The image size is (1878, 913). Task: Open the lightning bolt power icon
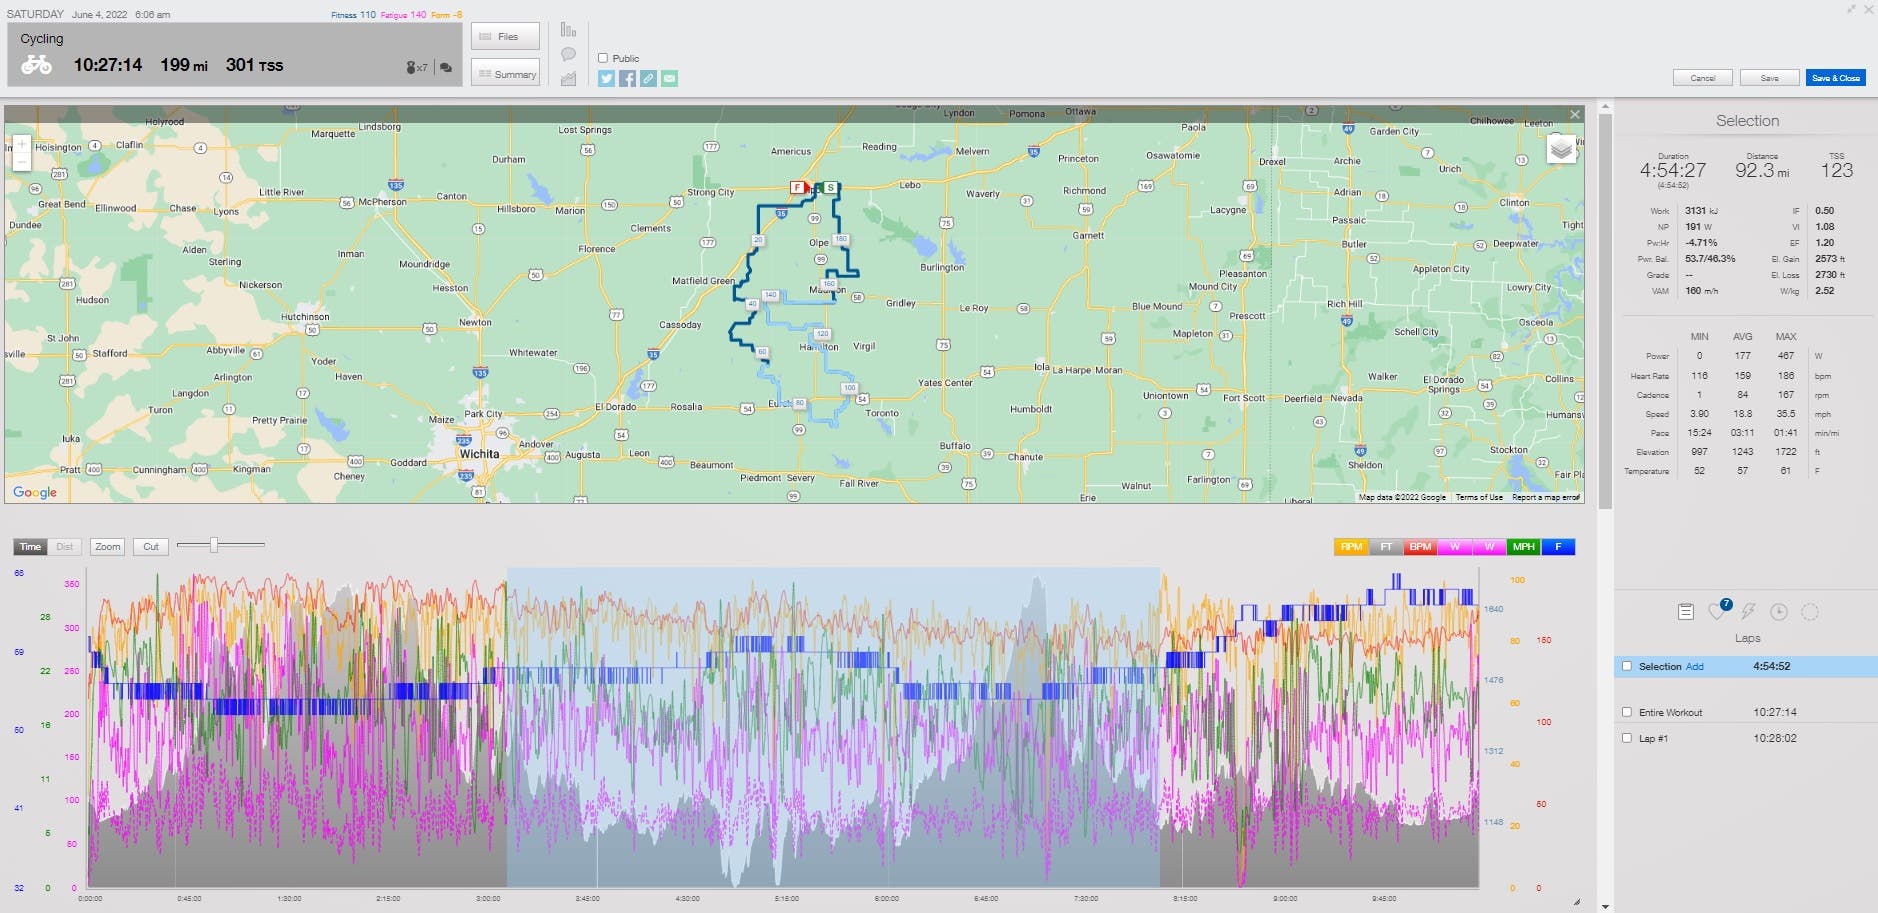(1748, 612)
